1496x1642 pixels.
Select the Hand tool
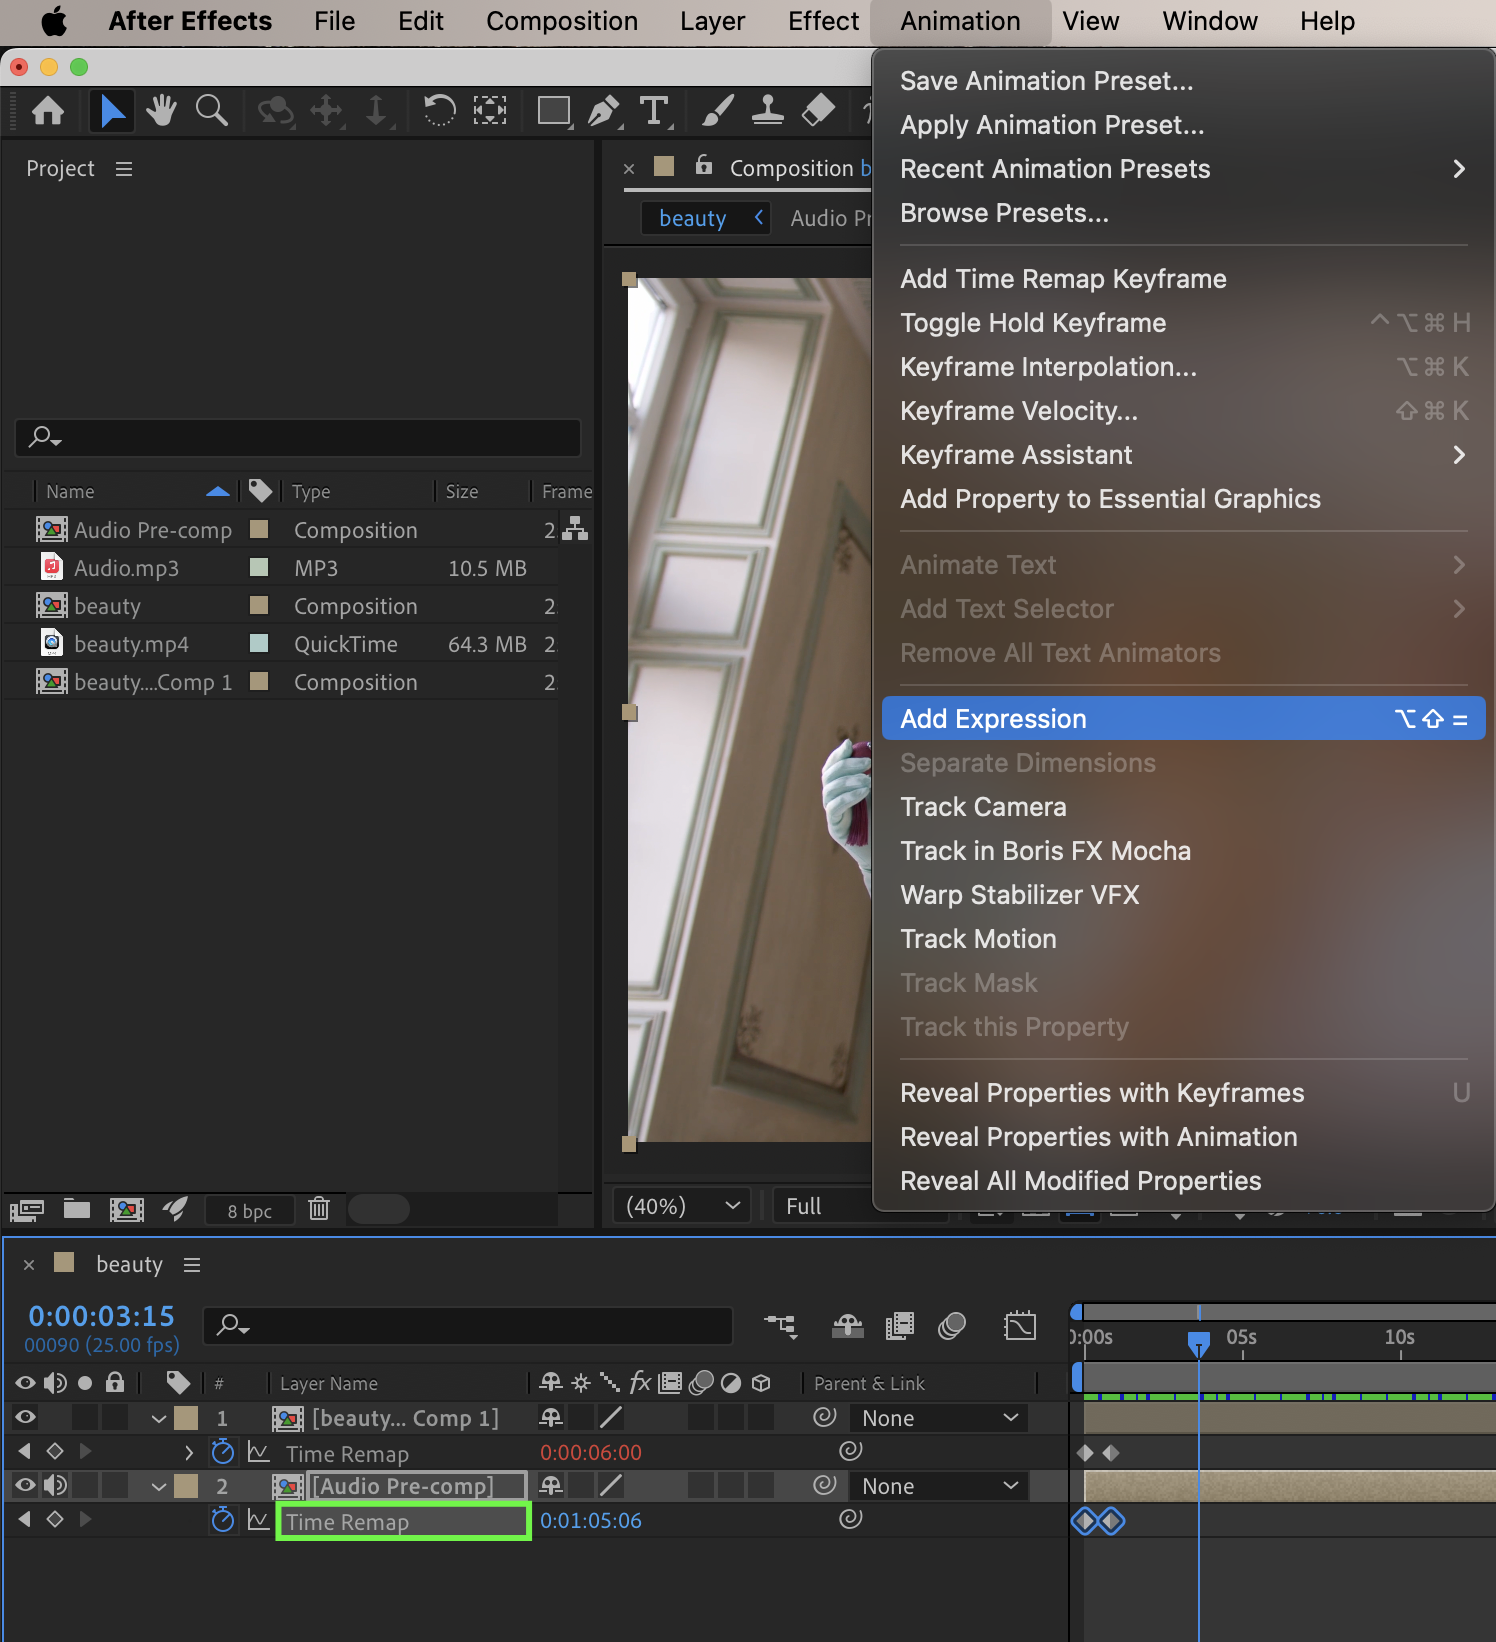pos(160,110)
